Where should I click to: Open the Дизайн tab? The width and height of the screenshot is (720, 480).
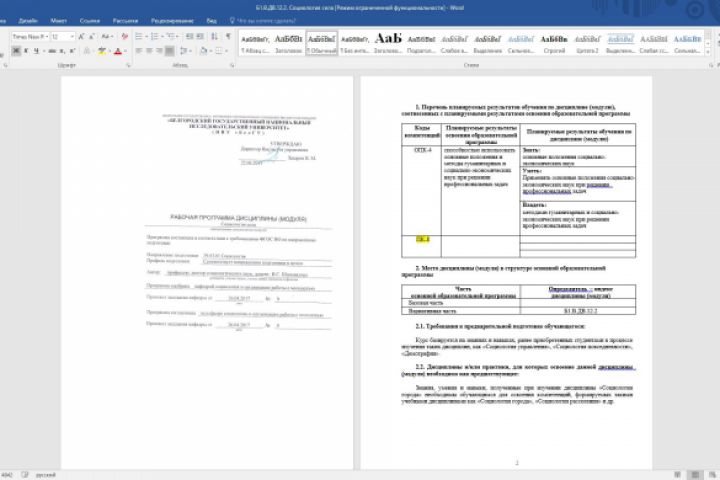coord(28,21)
